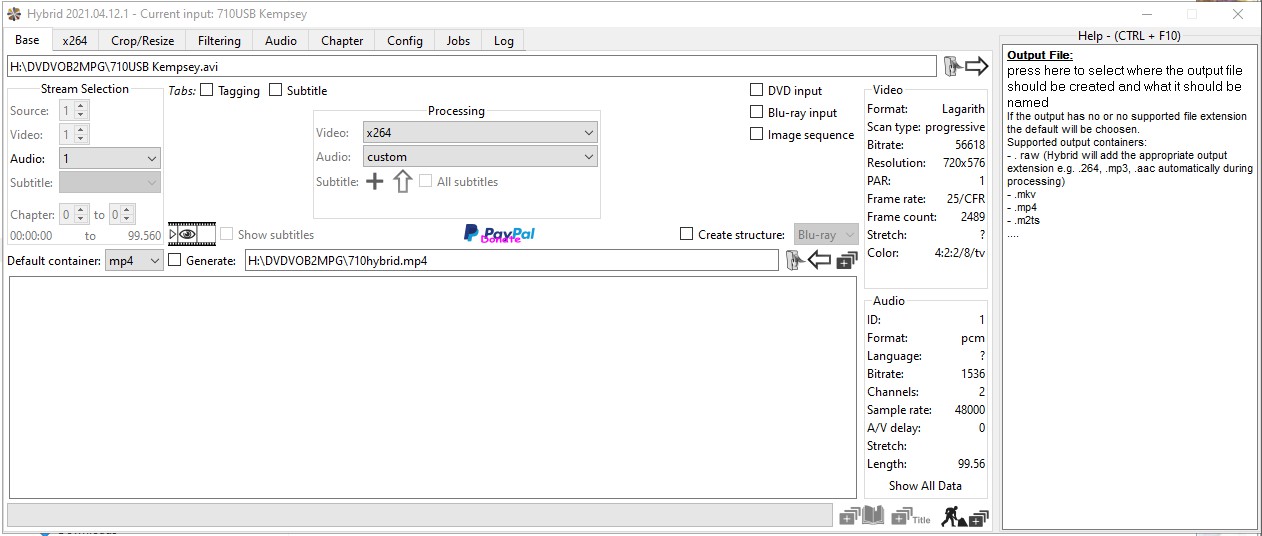Click the PayPal Donate logo
The width and height of the screenshot is (1262, 536).
pos(499,234)
